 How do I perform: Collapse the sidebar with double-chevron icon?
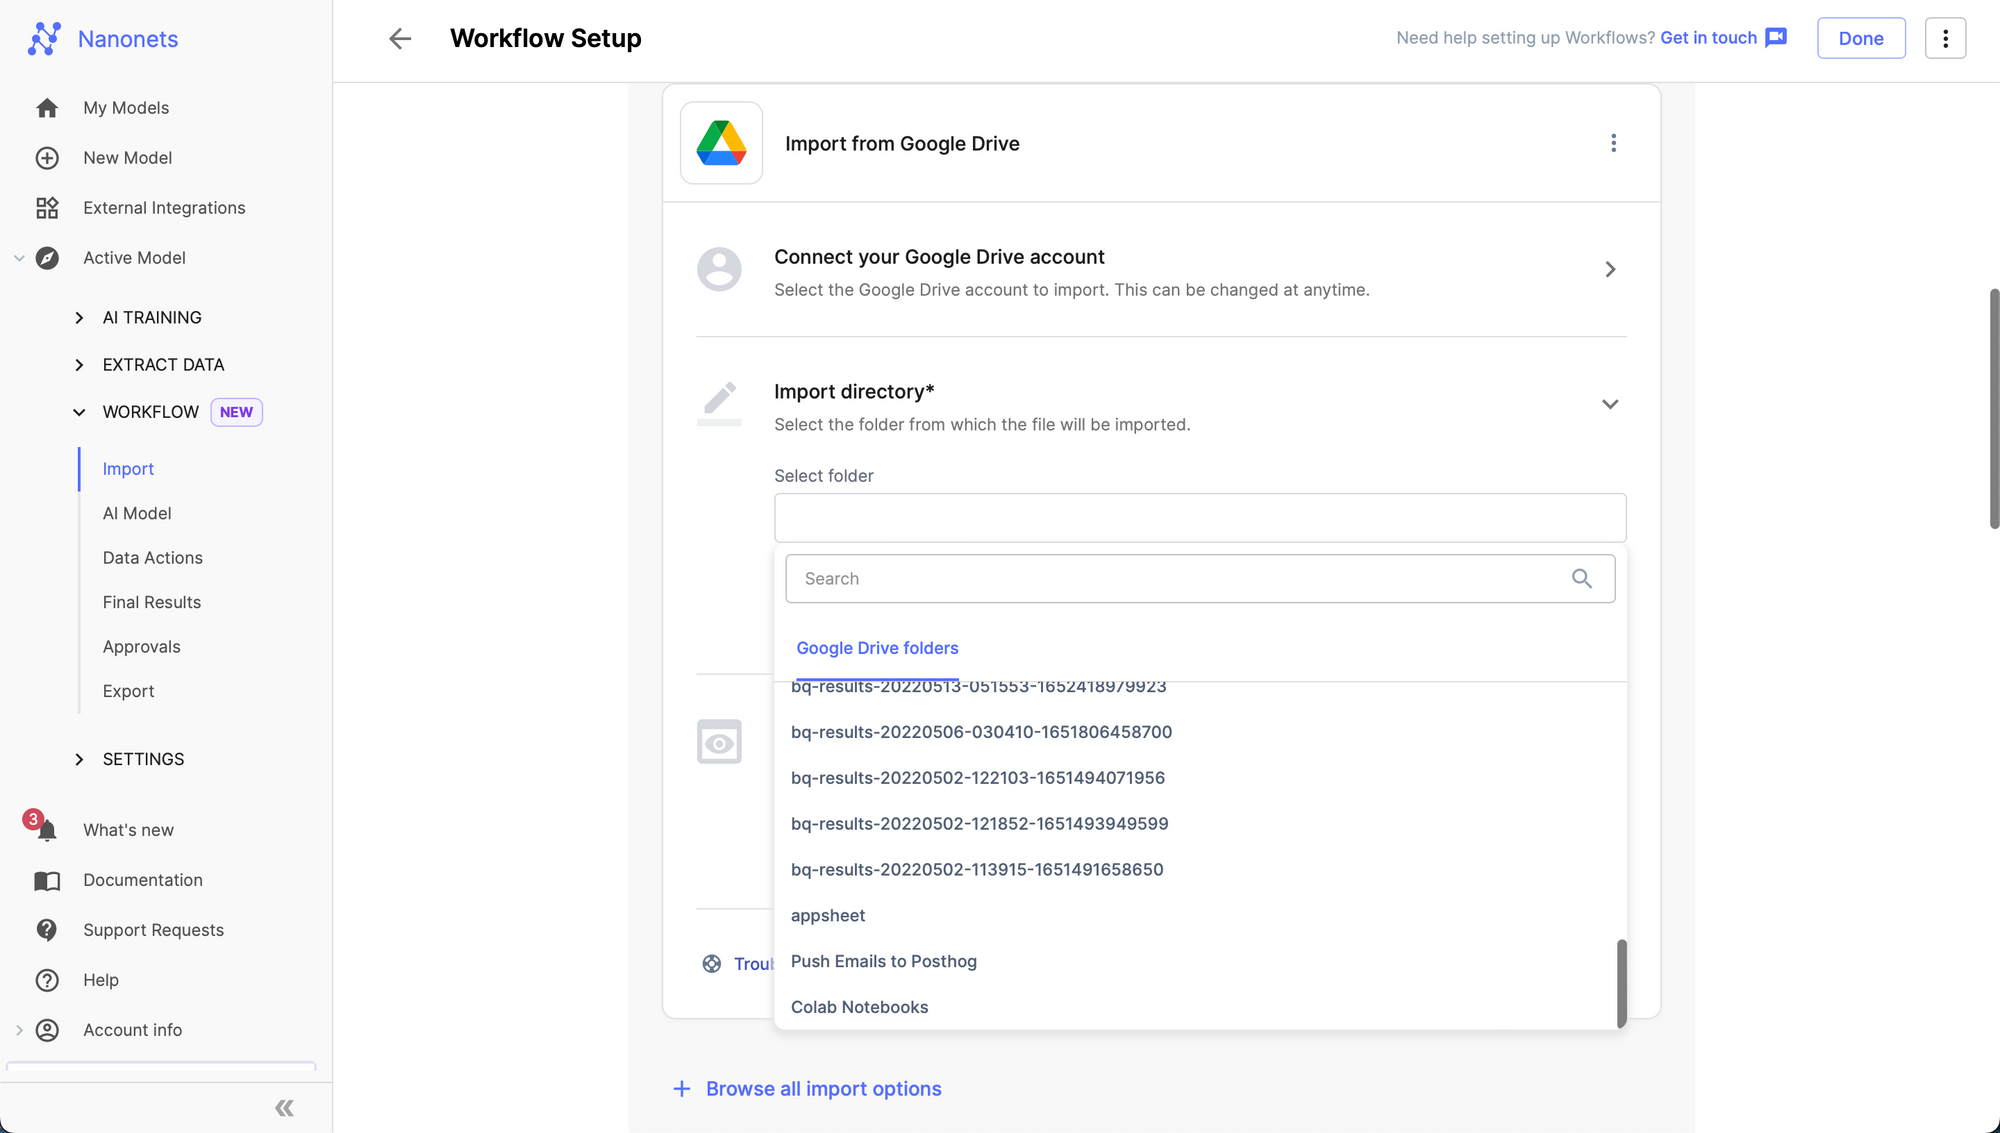[284, 1108]
